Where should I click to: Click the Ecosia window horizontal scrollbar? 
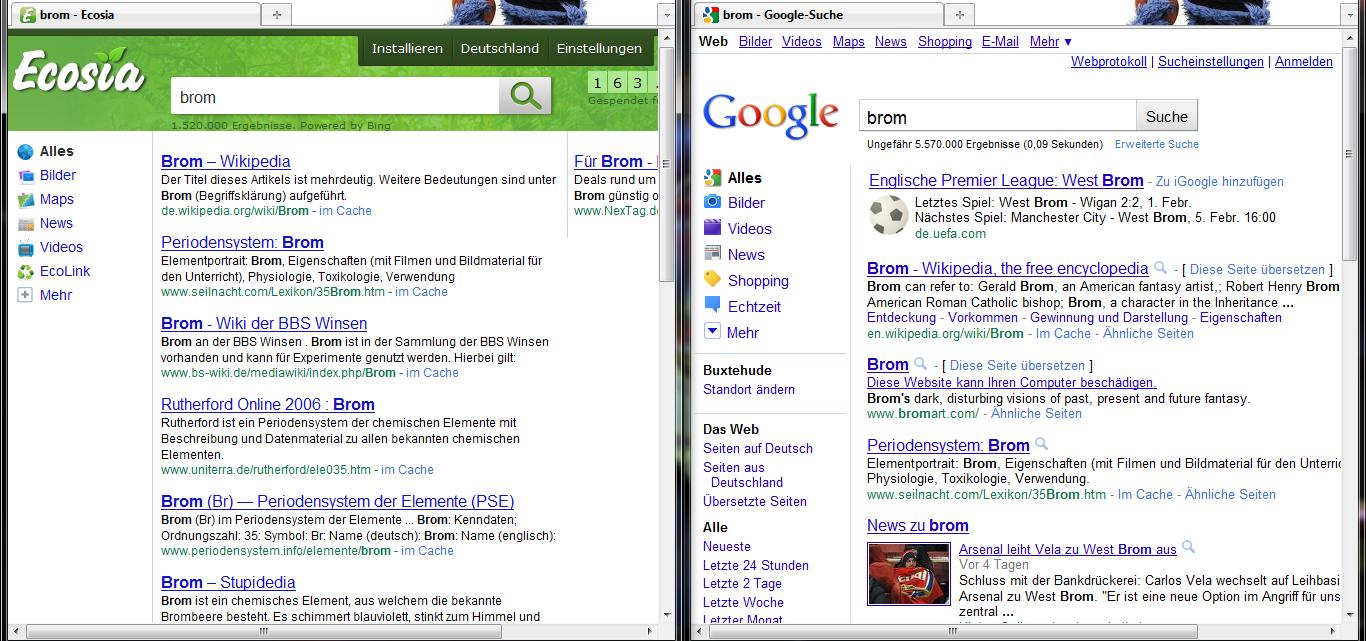click(262, 631)
